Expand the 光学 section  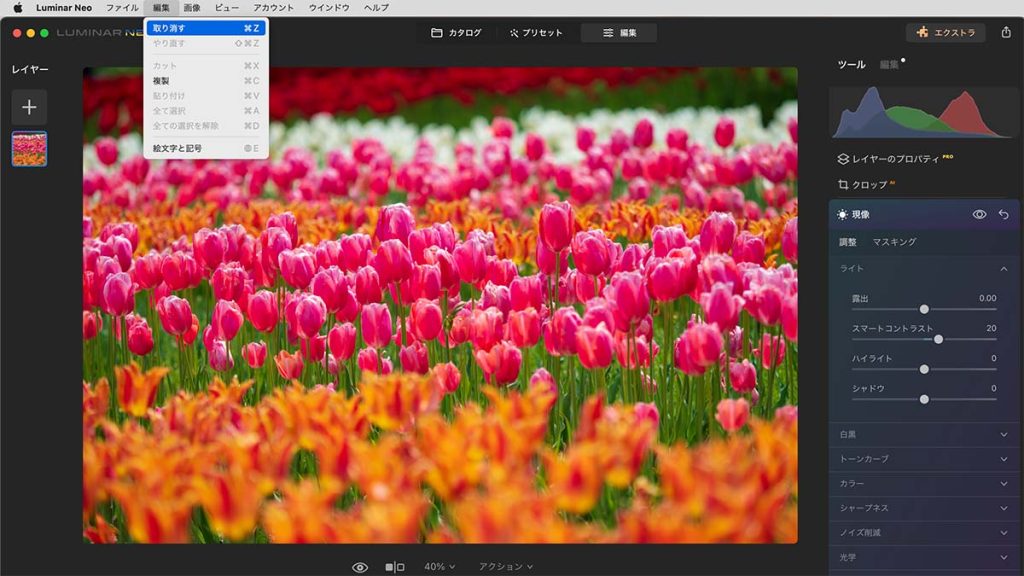point(923,558)
